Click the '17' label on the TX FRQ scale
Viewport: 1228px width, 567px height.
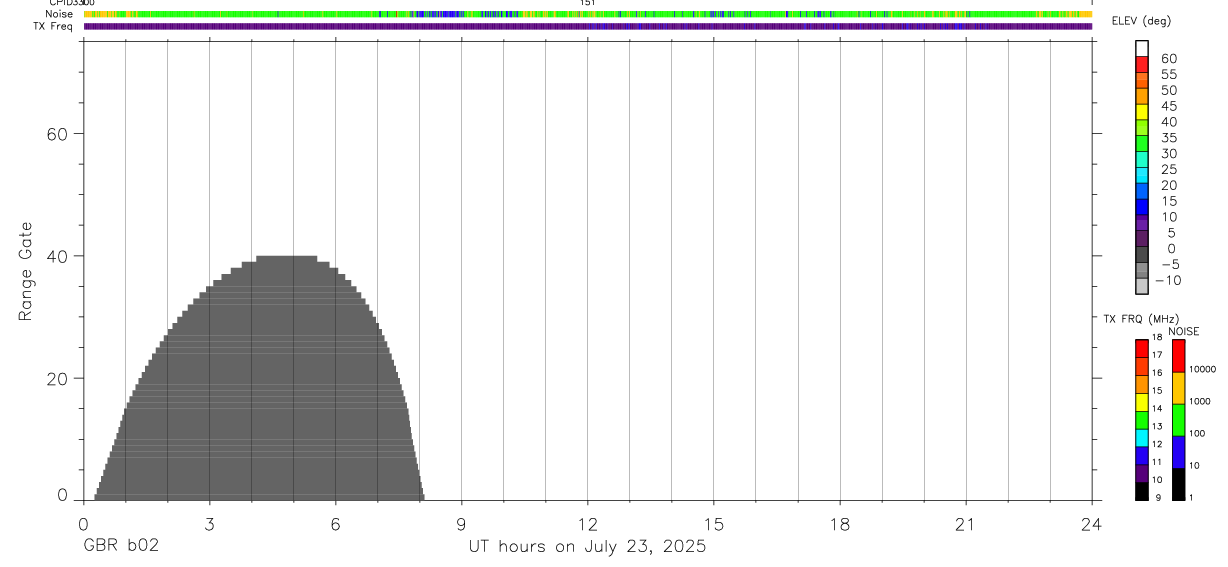(1157, 355)
